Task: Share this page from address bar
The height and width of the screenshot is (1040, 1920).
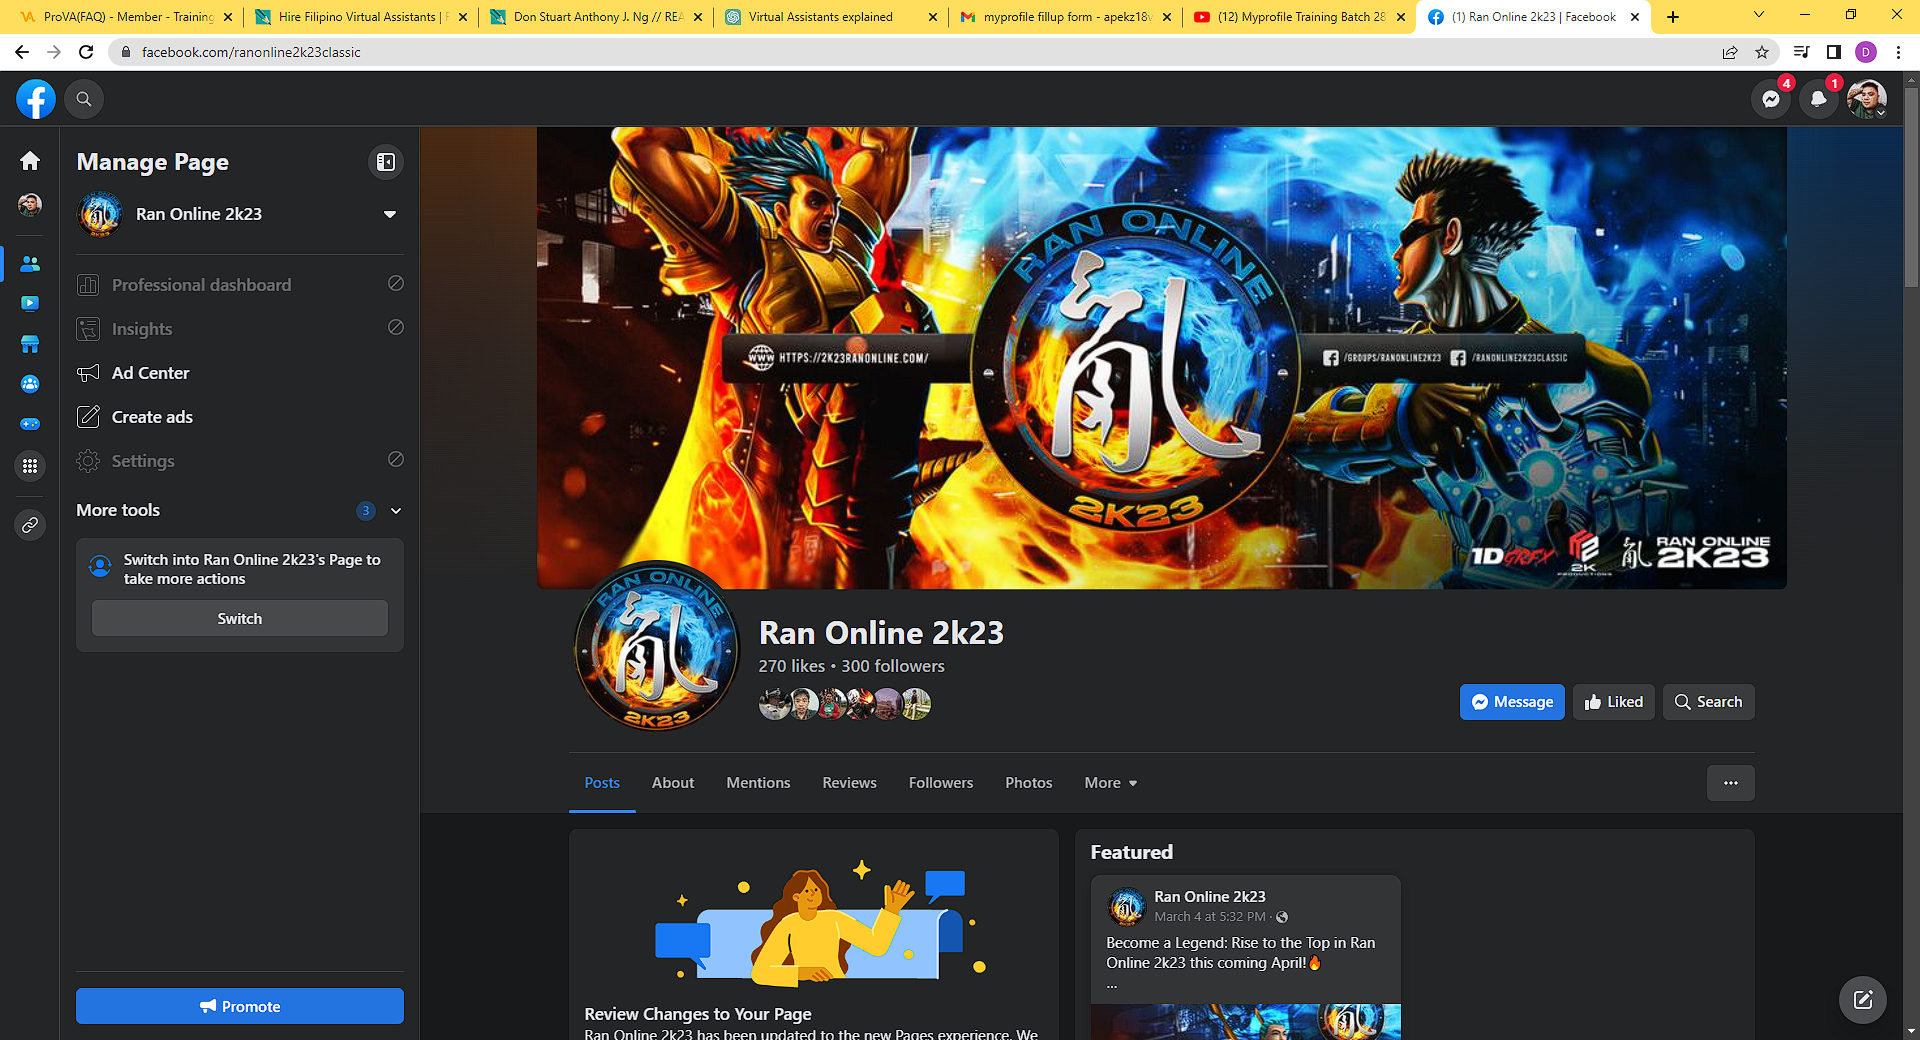Action: tap(1730, 52)
